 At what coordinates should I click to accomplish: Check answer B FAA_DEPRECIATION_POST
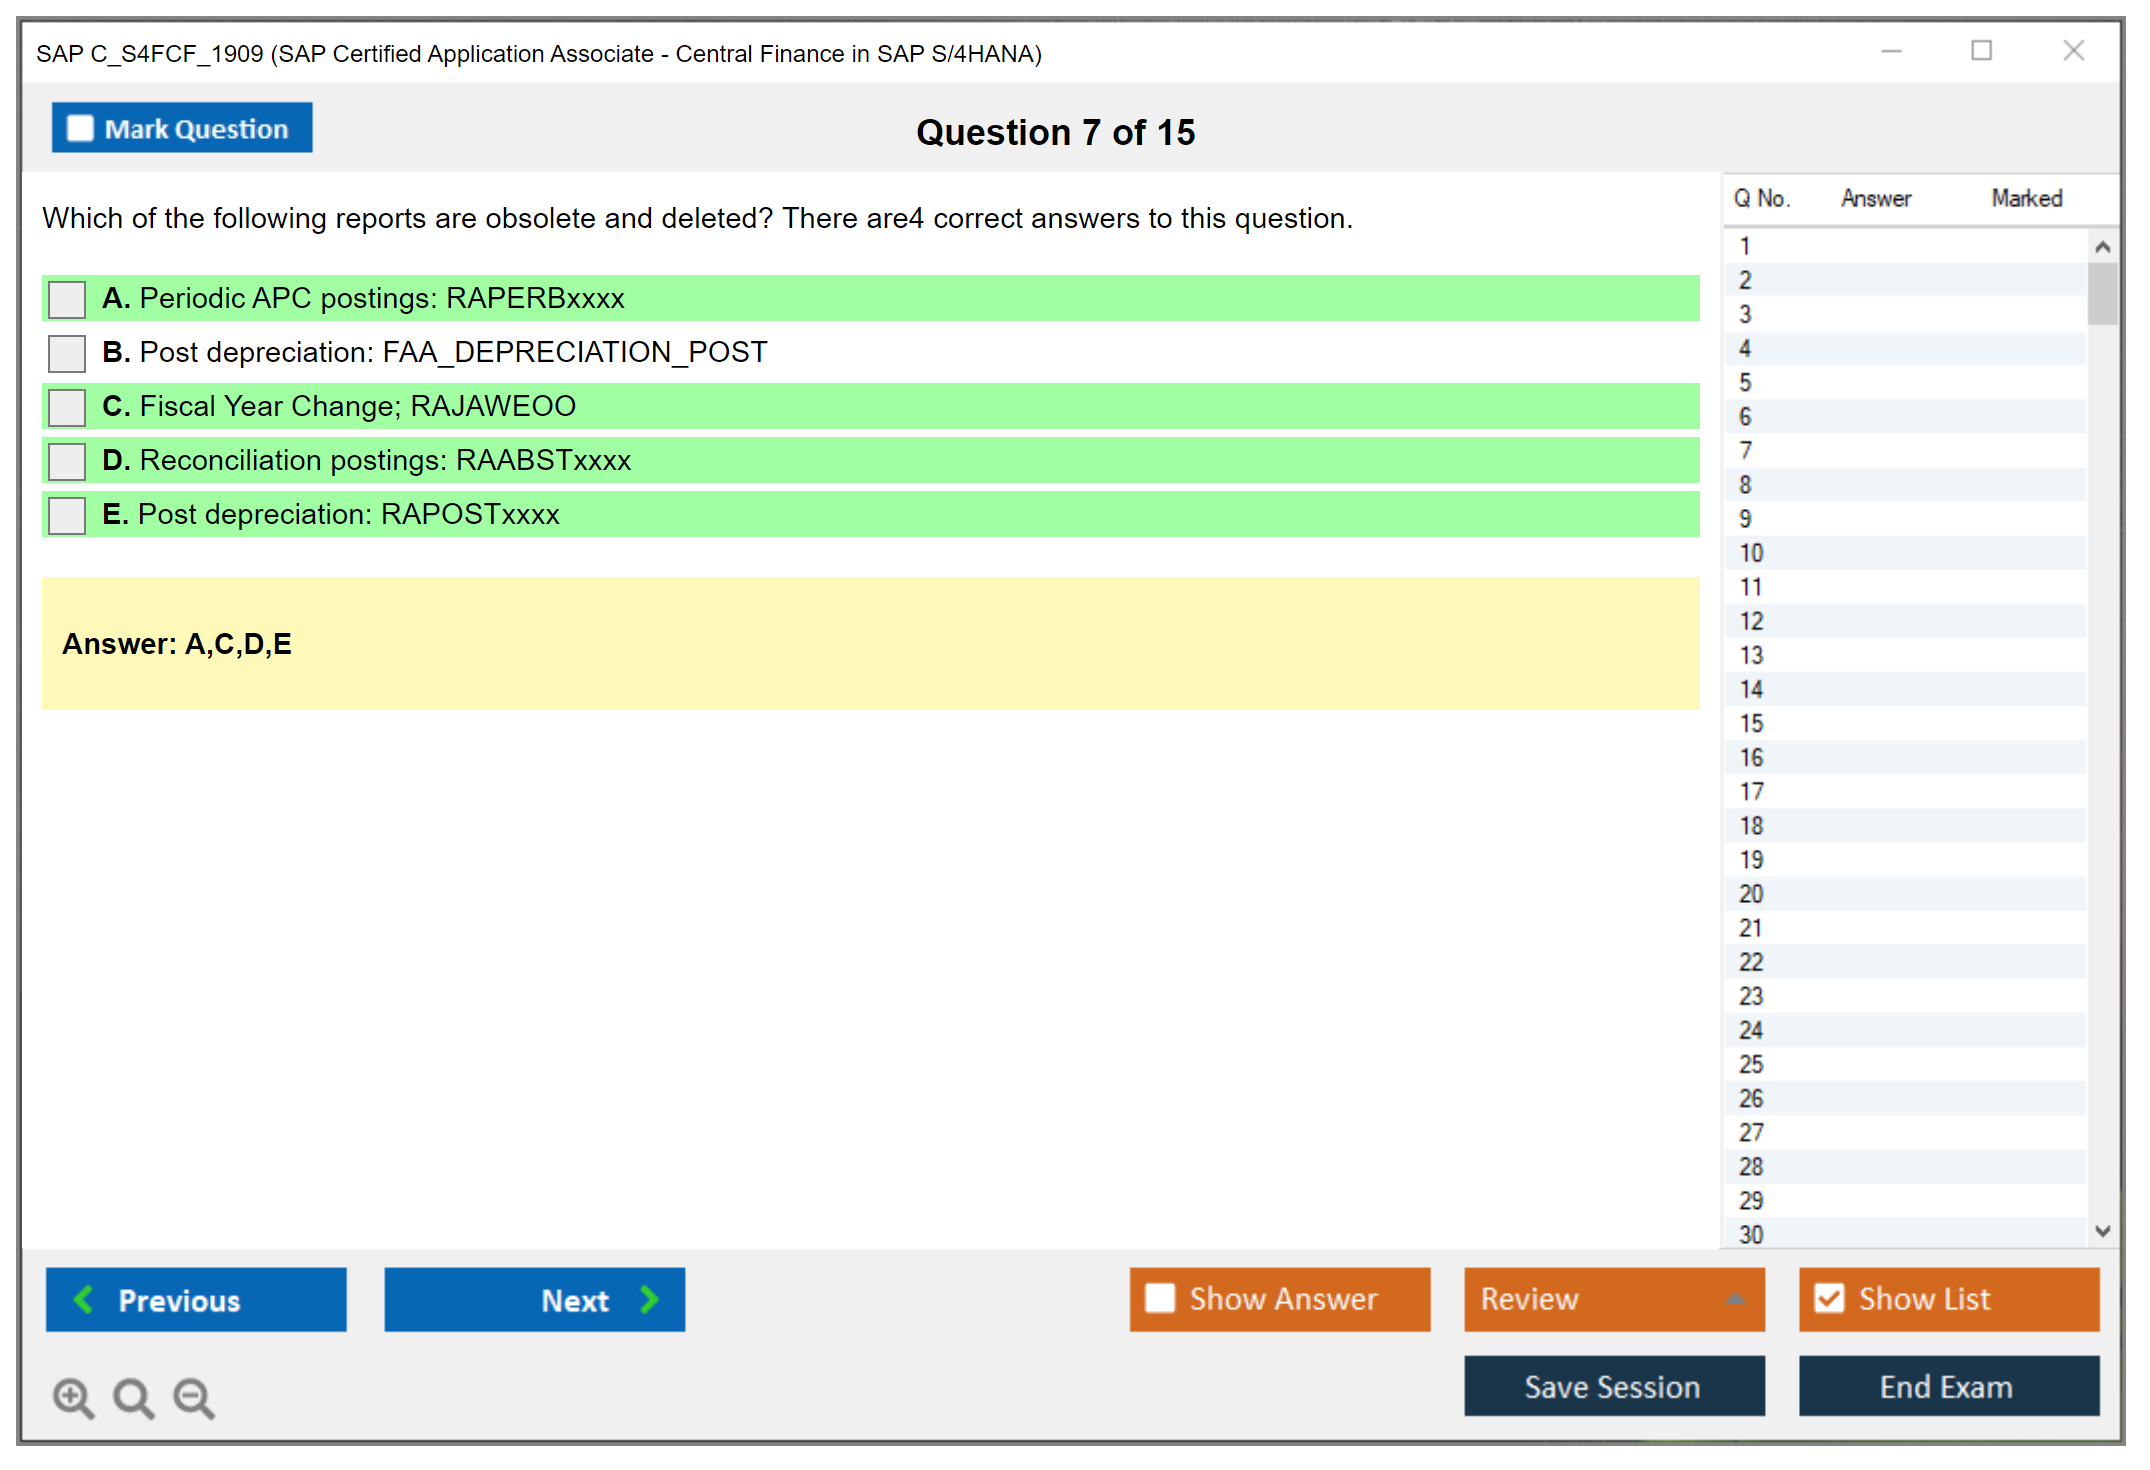(67, 353)
